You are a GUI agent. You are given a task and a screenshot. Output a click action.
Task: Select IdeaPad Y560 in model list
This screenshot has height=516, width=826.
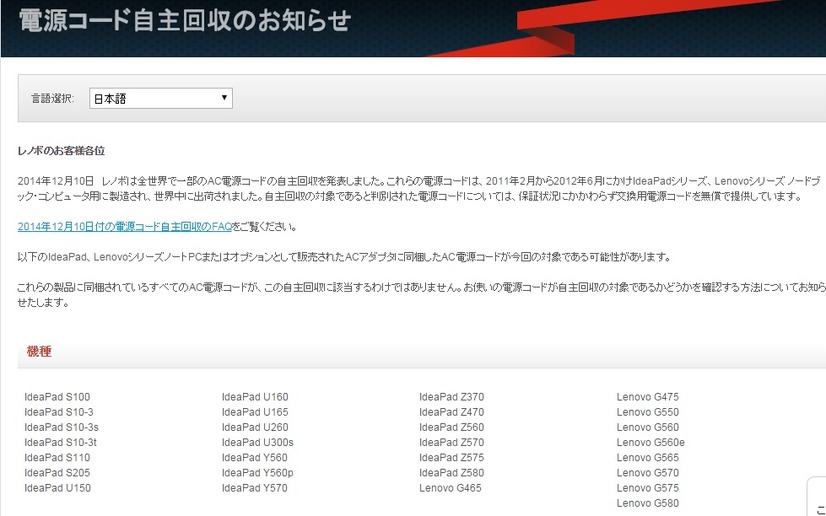click(254, 458)
